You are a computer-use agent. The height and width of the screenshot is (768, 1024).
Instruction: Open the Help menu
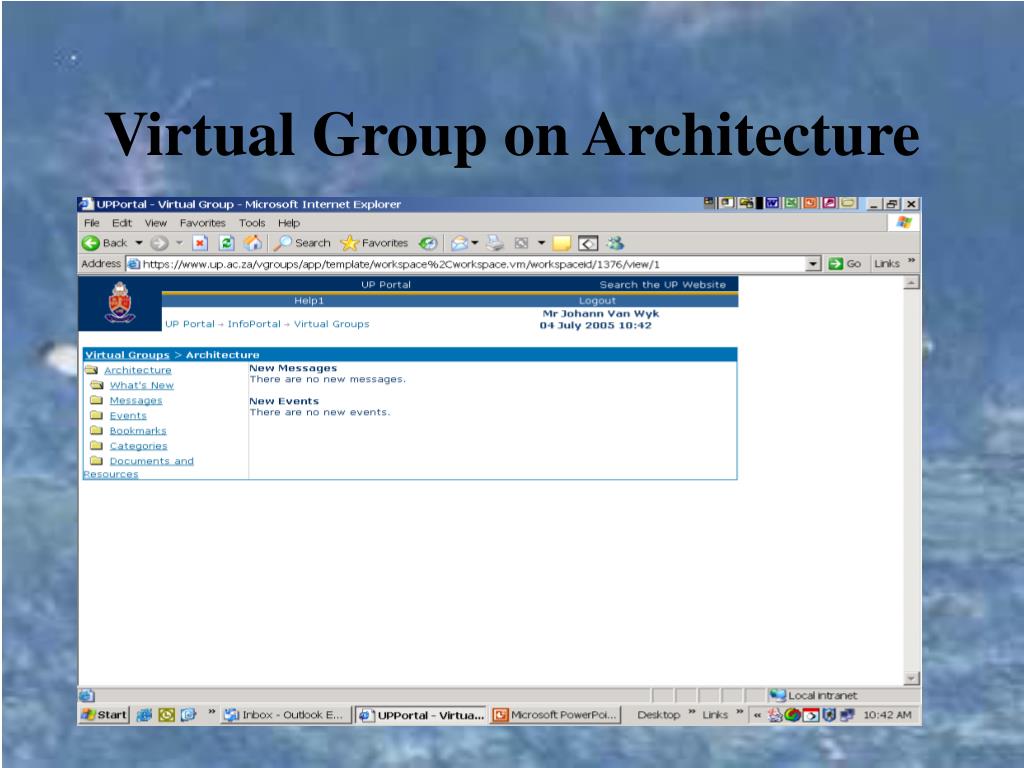[x=289, y=223]
